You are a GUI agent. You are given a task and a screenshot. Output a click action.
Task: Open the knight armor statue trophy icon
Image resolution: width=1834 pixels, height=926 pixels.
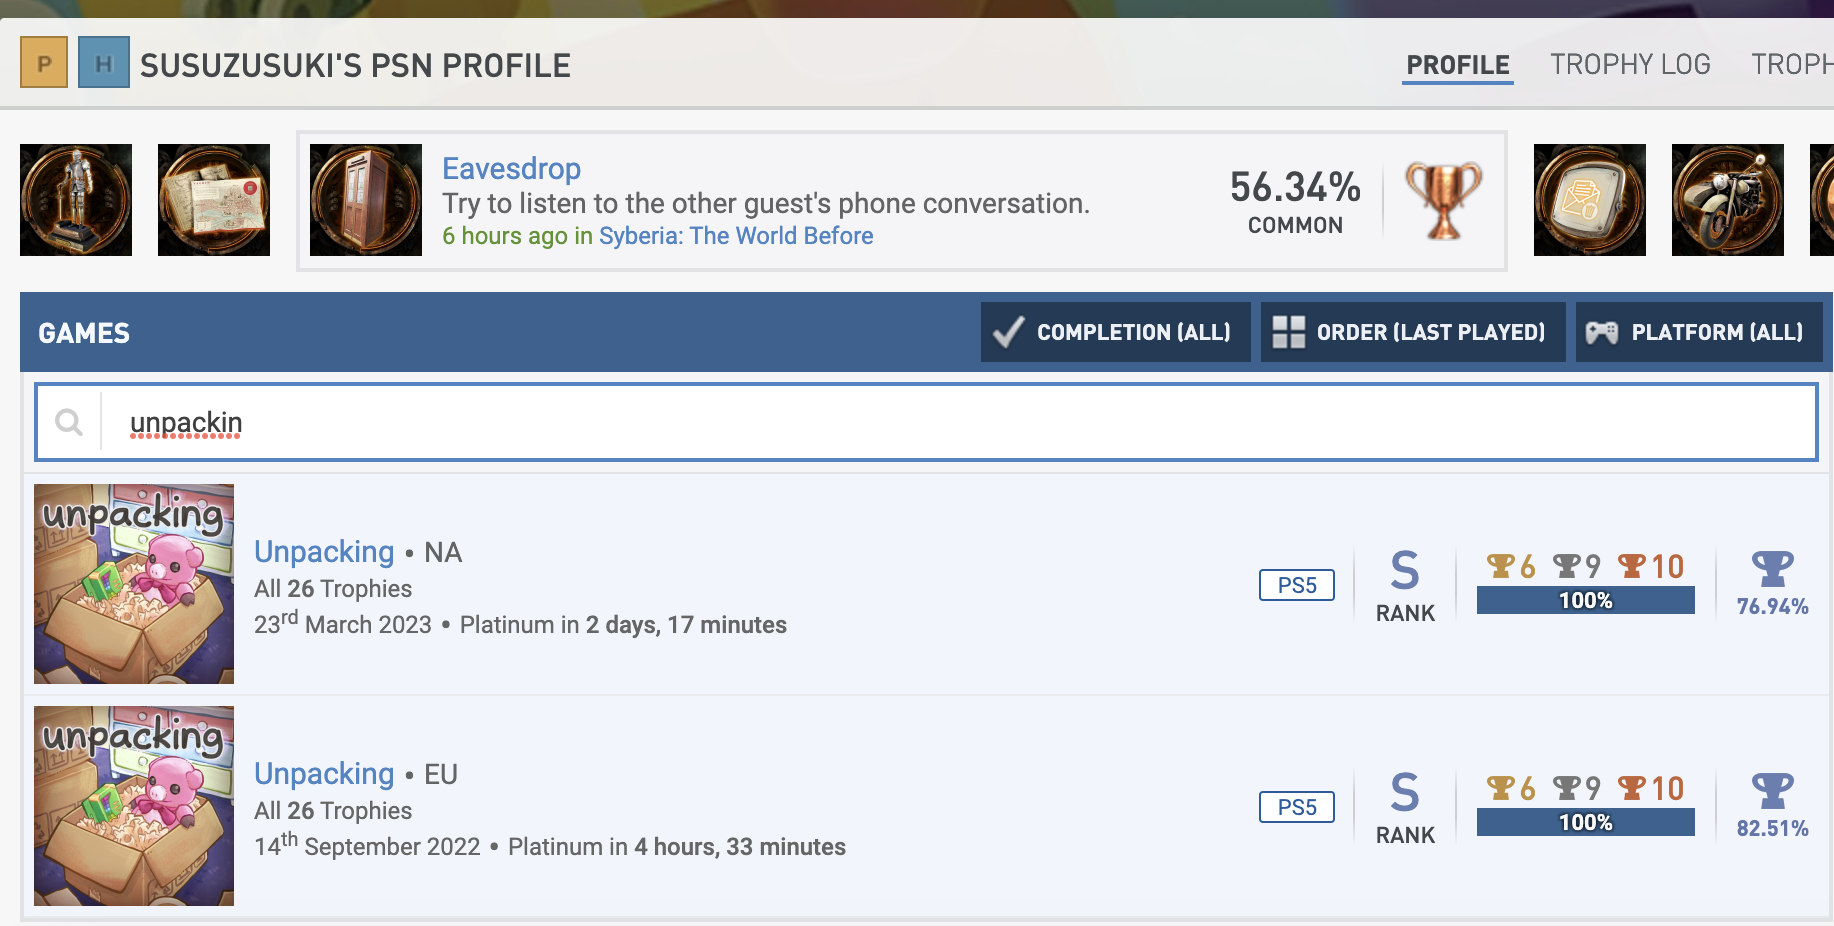(x=76, y=200)
